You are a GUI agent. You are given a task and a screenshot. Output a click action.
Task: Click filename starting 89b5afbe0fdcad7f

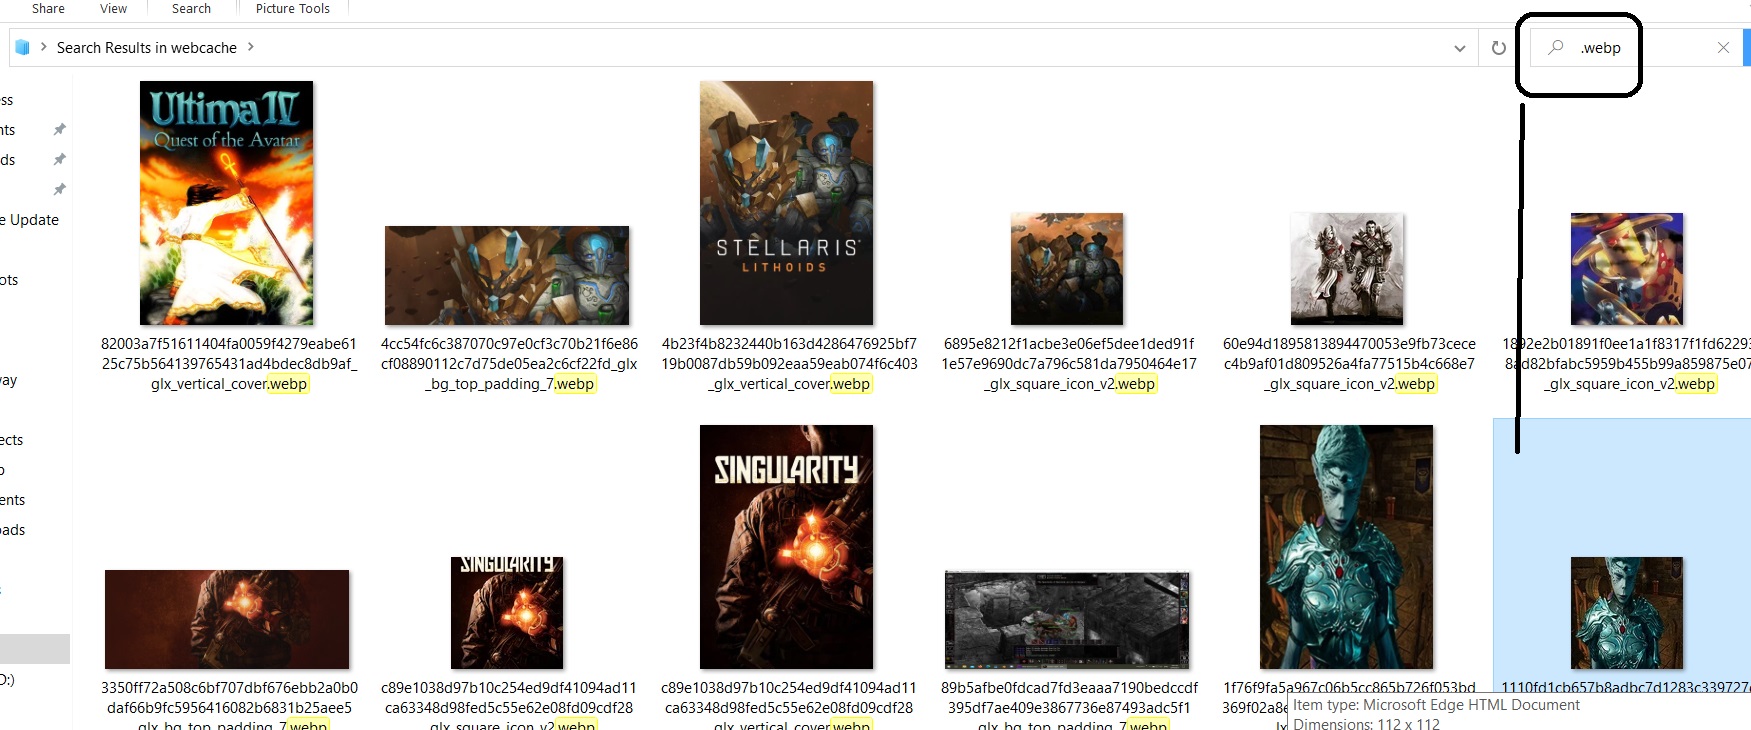[x=1069, y=706]
